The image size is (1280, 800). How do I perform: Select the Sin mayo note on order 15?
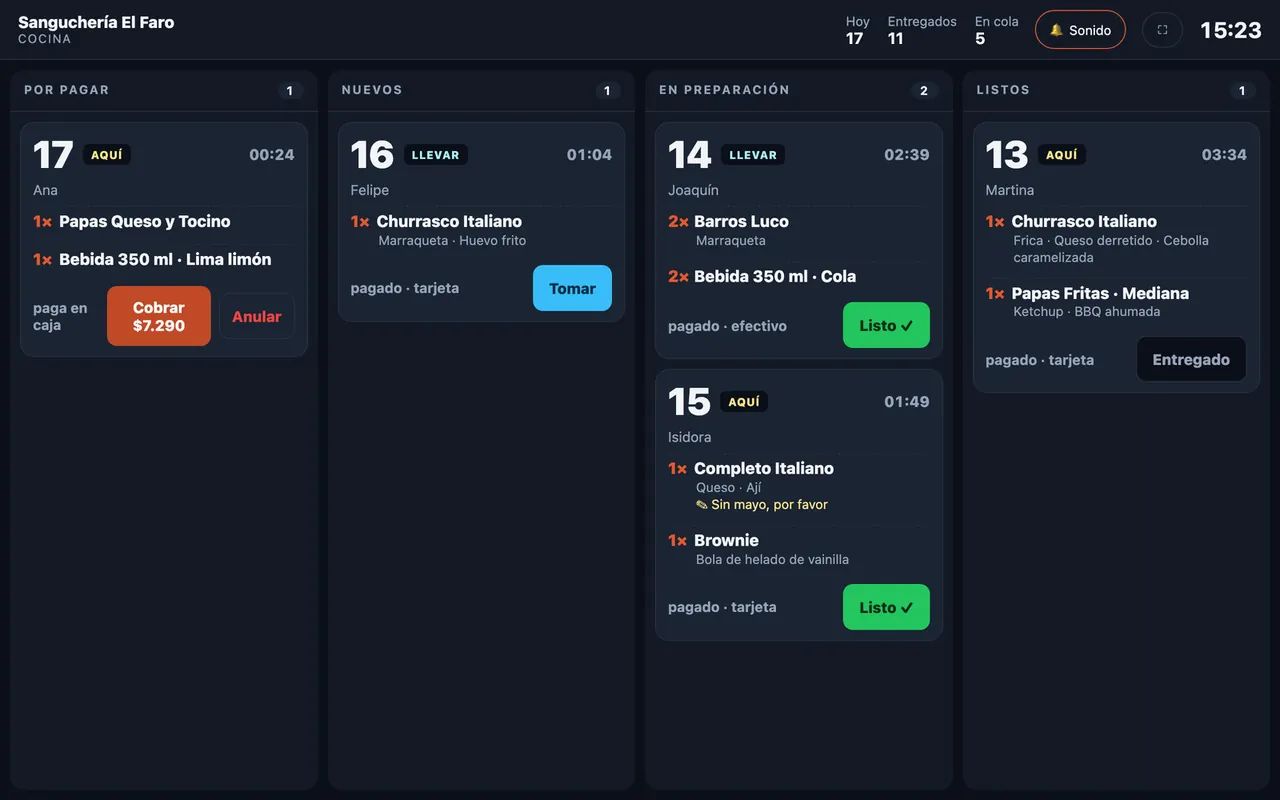762,505
